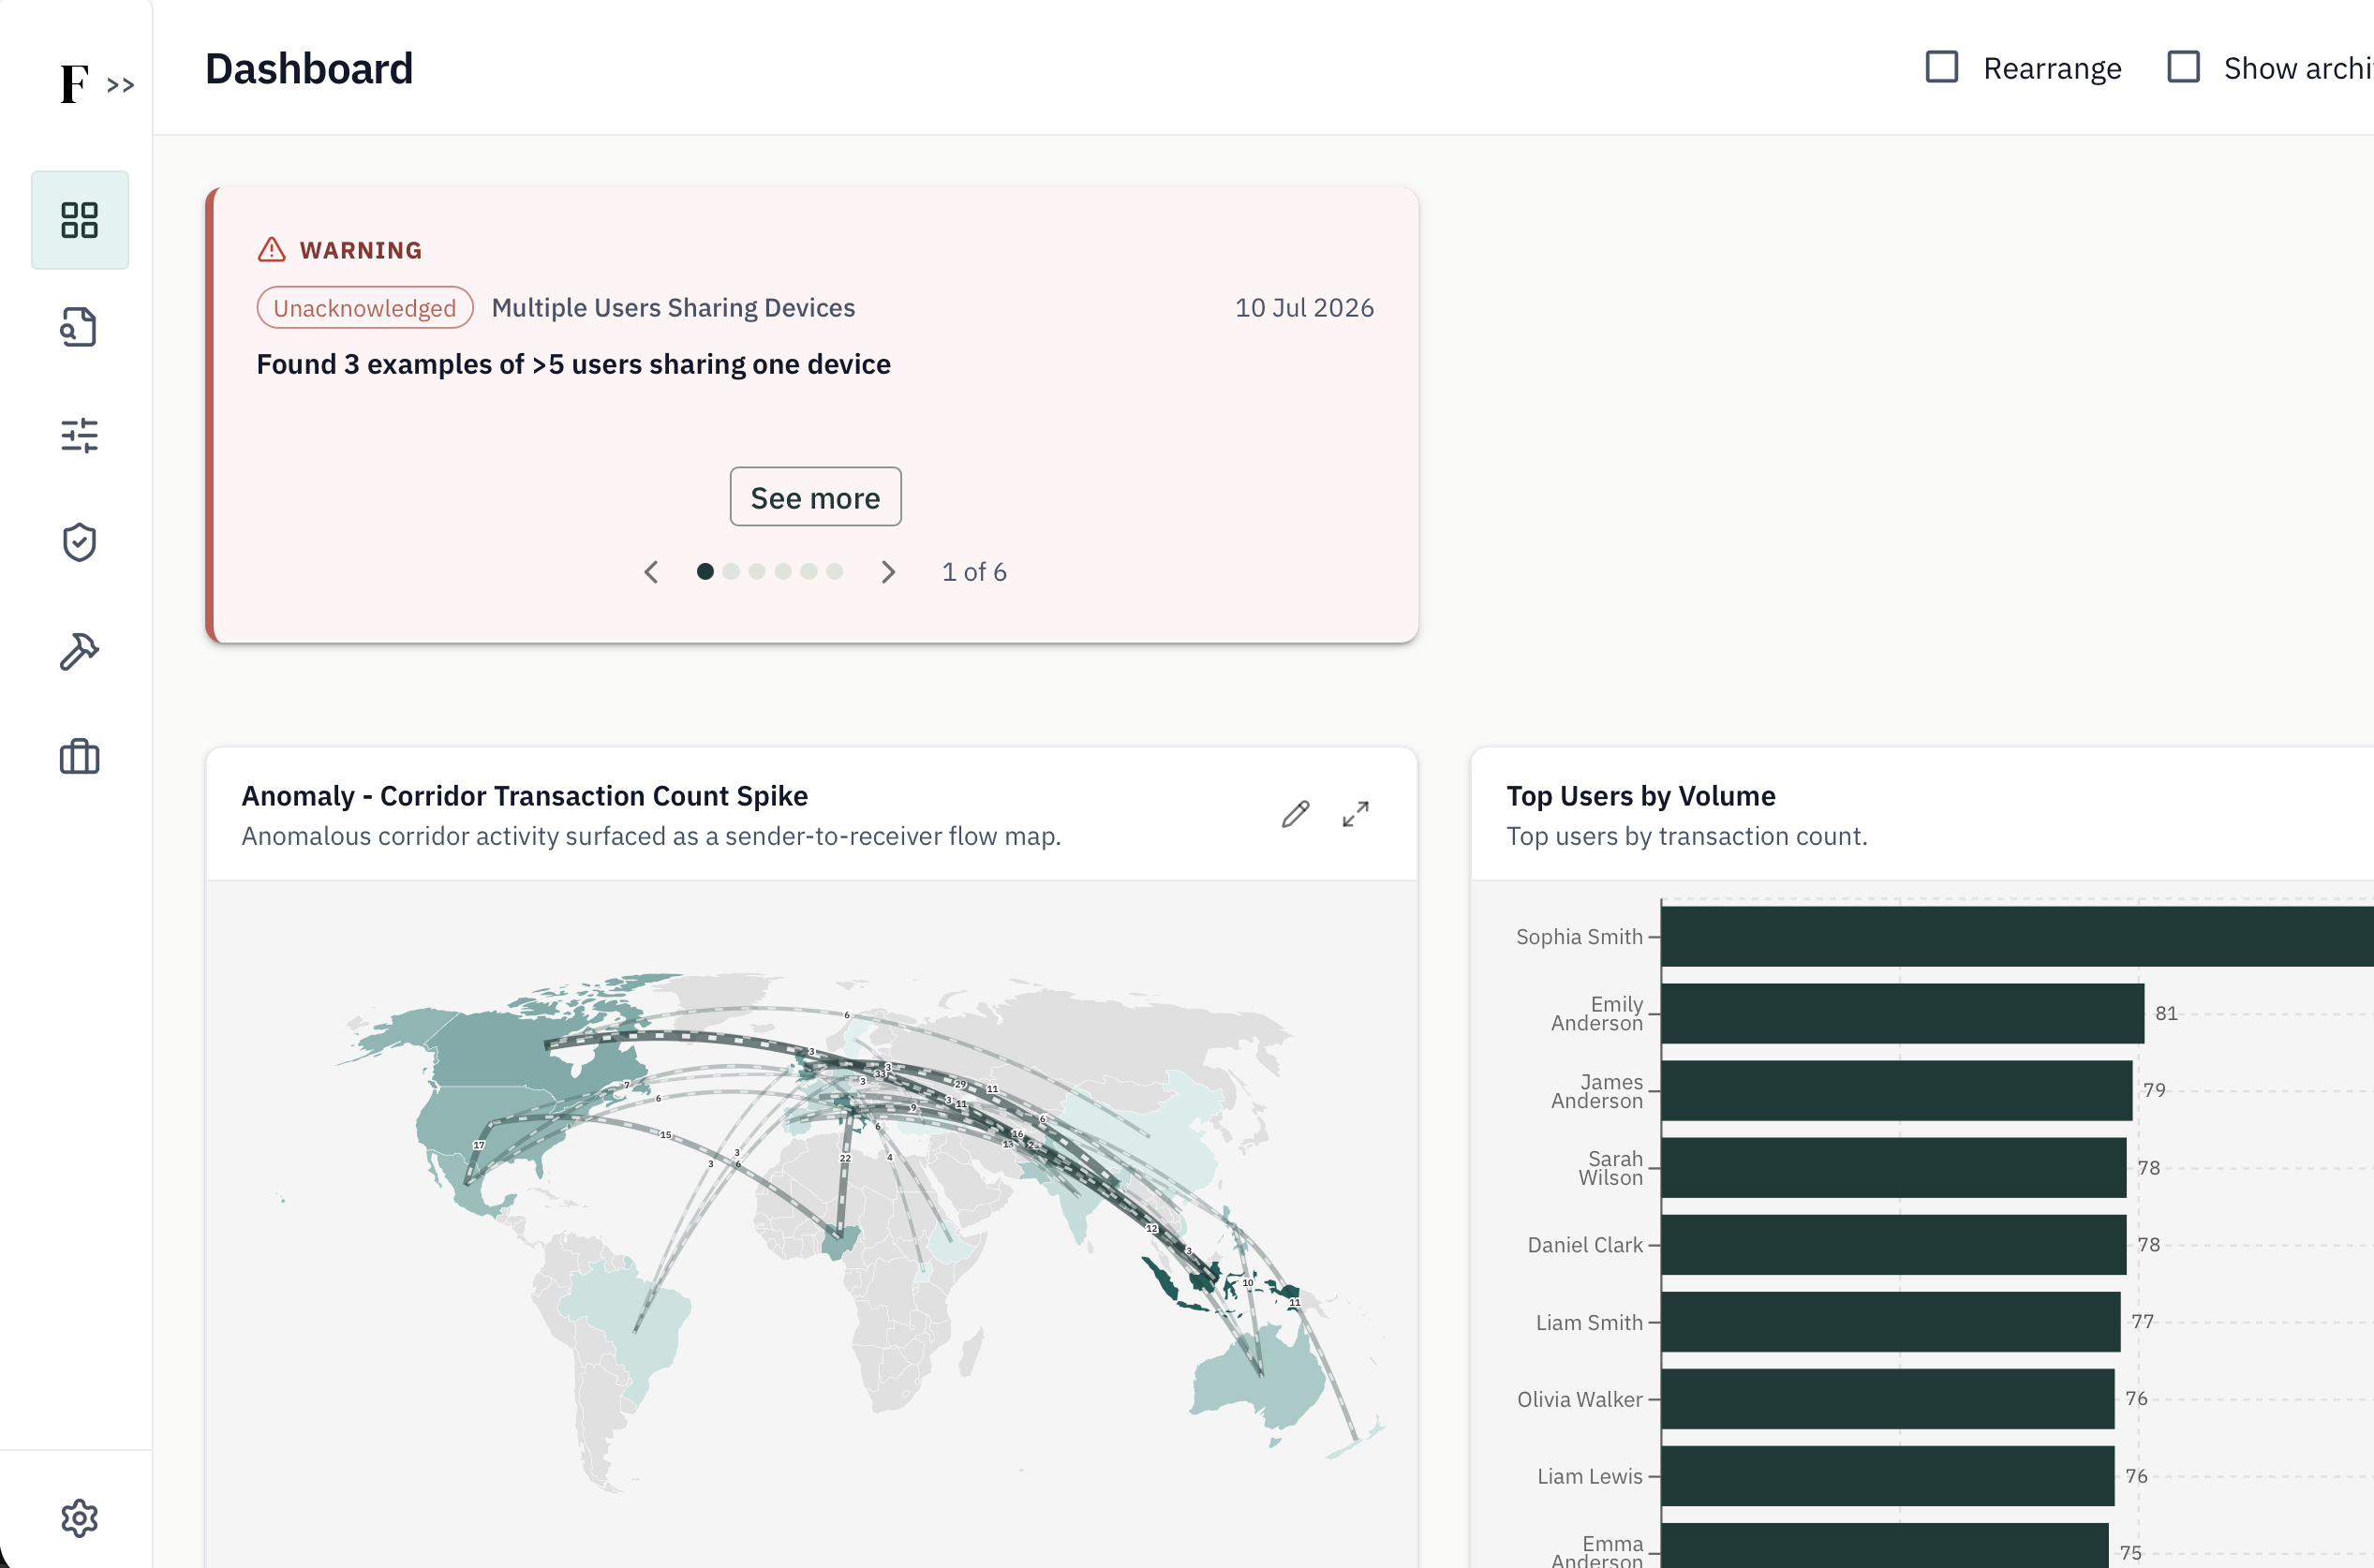2374x1568 pixels.
Task: Open the hammer tool icon in sidebar
Action: point(80,651)
